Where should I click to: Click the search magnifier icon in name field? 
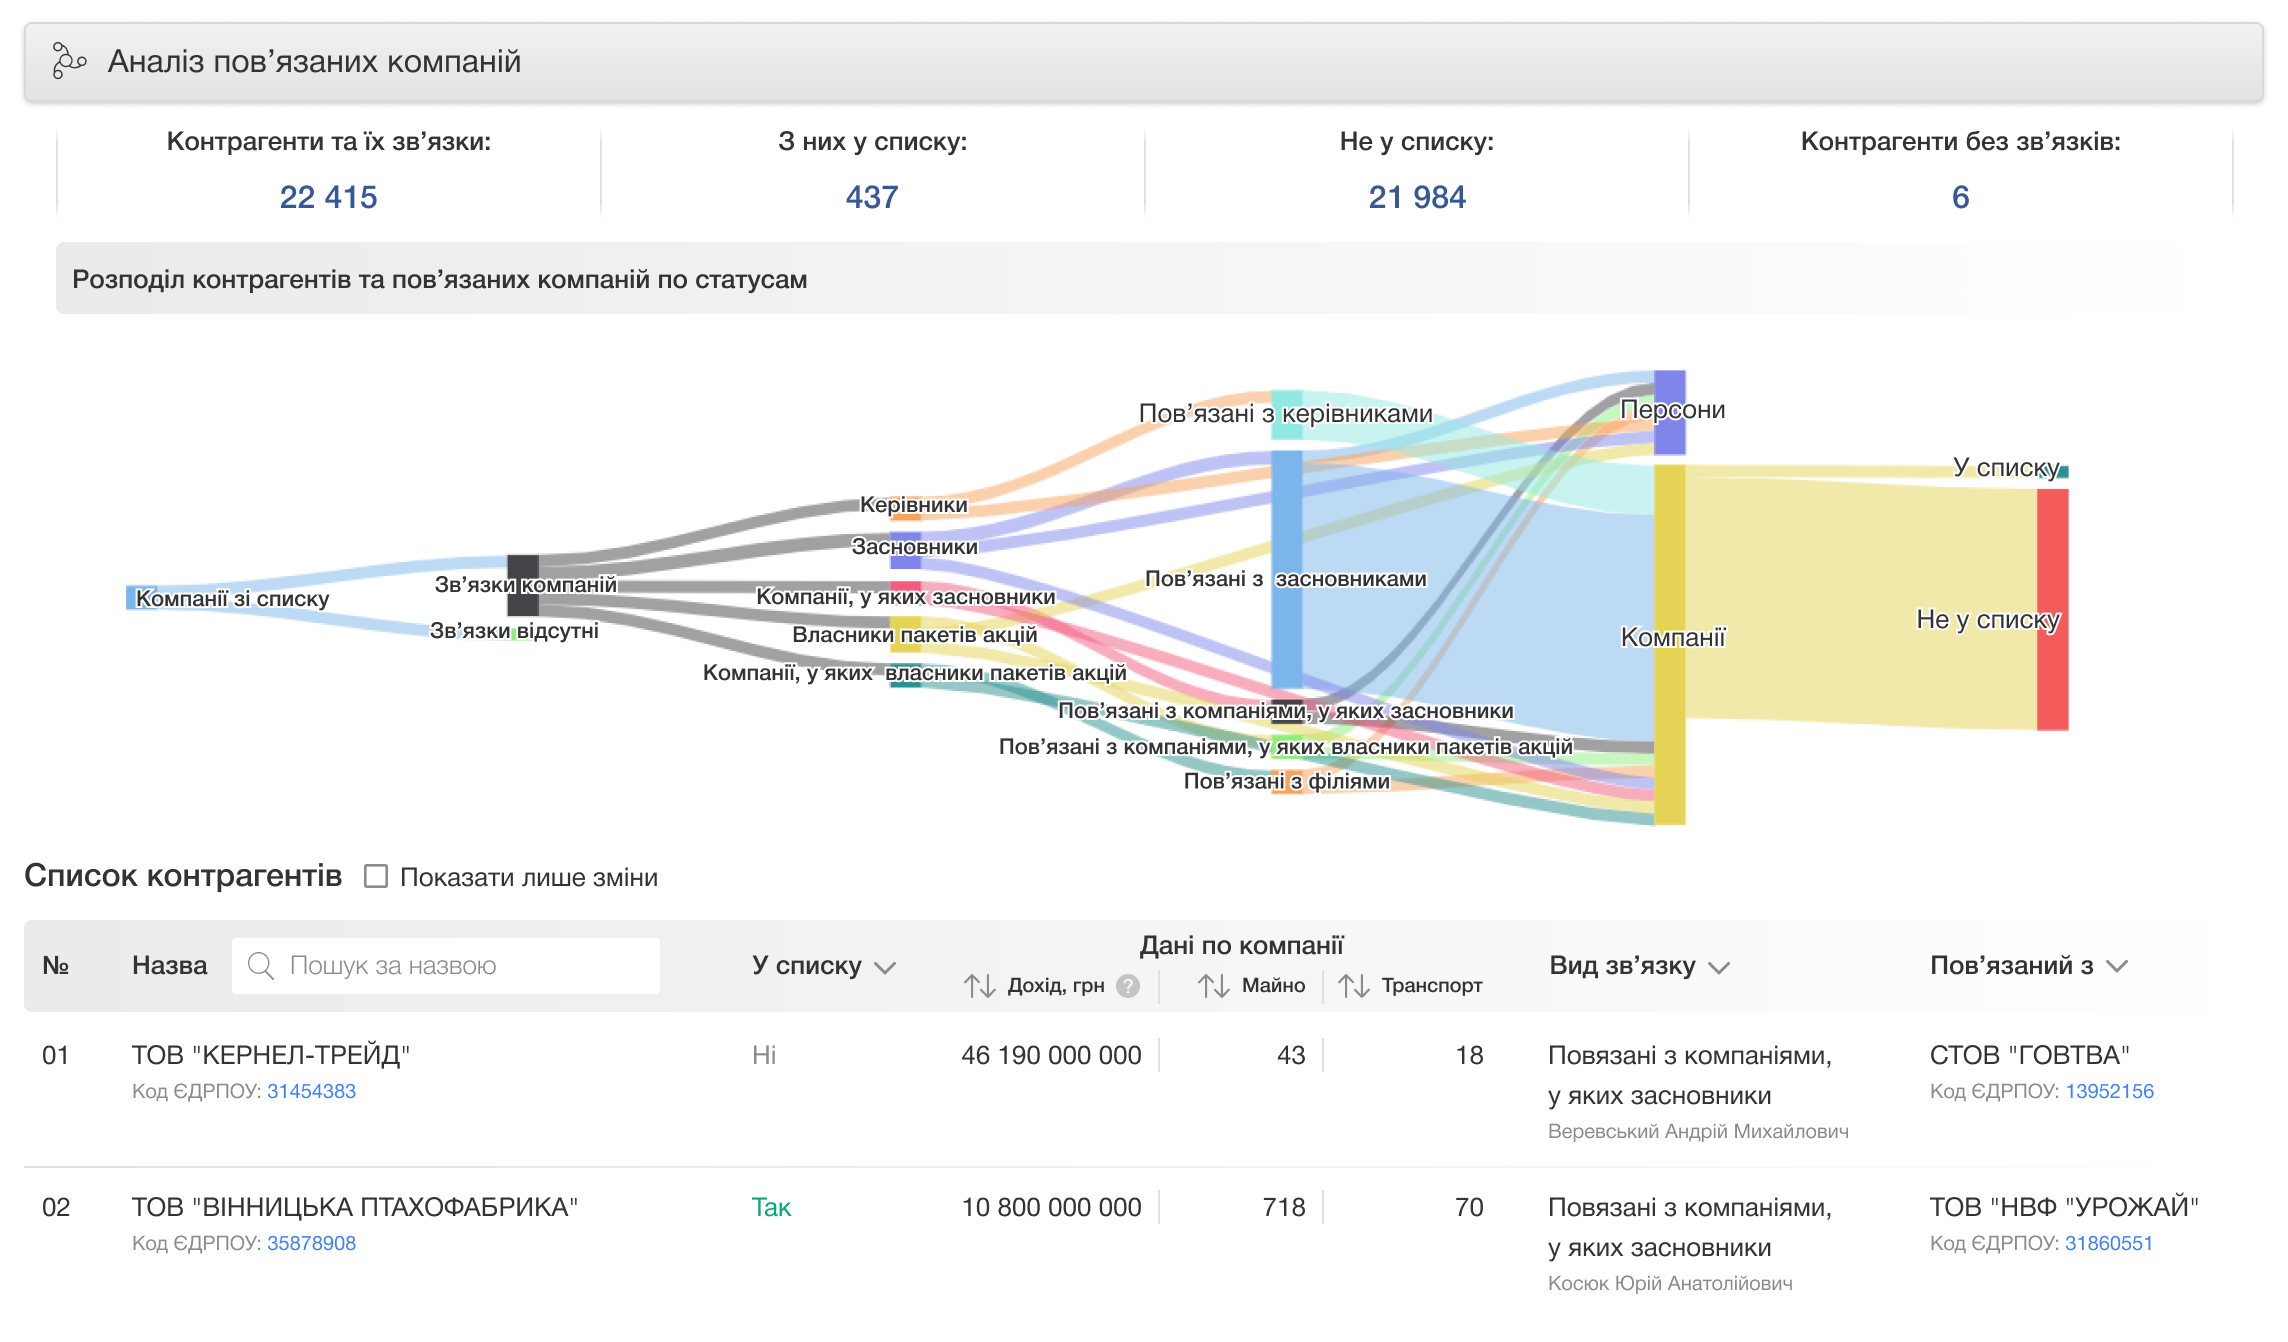tap(261, 965)
